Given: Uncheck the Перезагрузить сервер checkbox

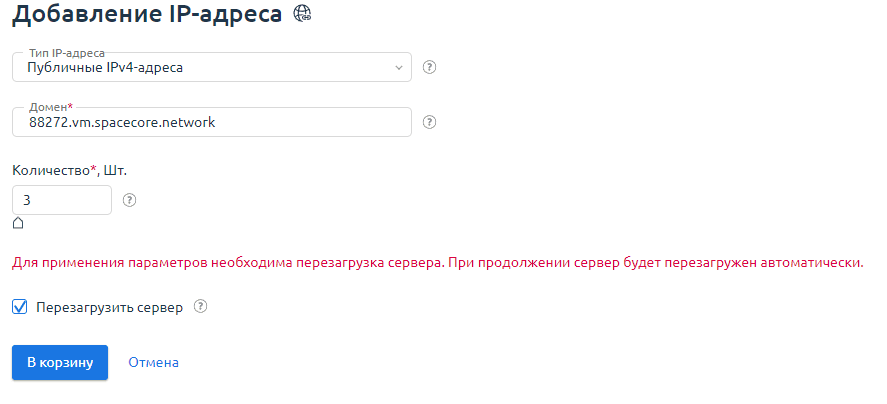Looking at the screenshot, I should (20, 307).
